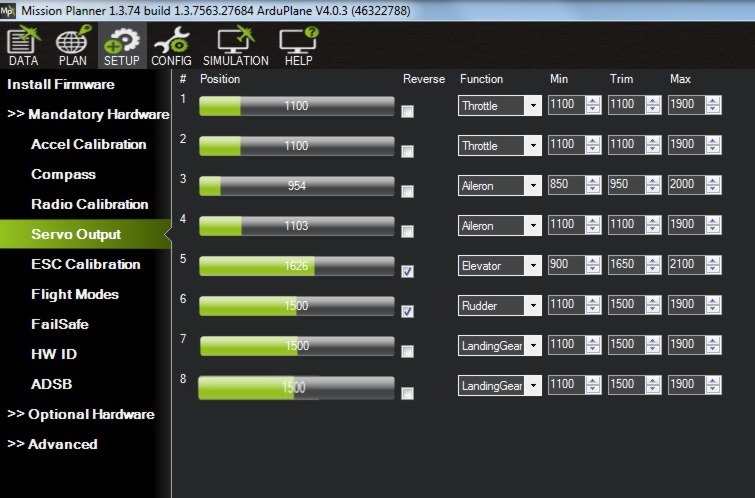The image size is (755, 498).
Task: Go to Accel Calibration page
Action: (89, 144)
